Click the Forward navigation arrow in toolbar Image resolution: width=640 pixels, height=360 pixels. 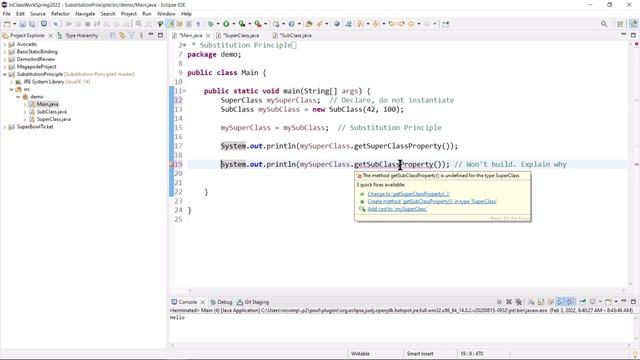427,24
